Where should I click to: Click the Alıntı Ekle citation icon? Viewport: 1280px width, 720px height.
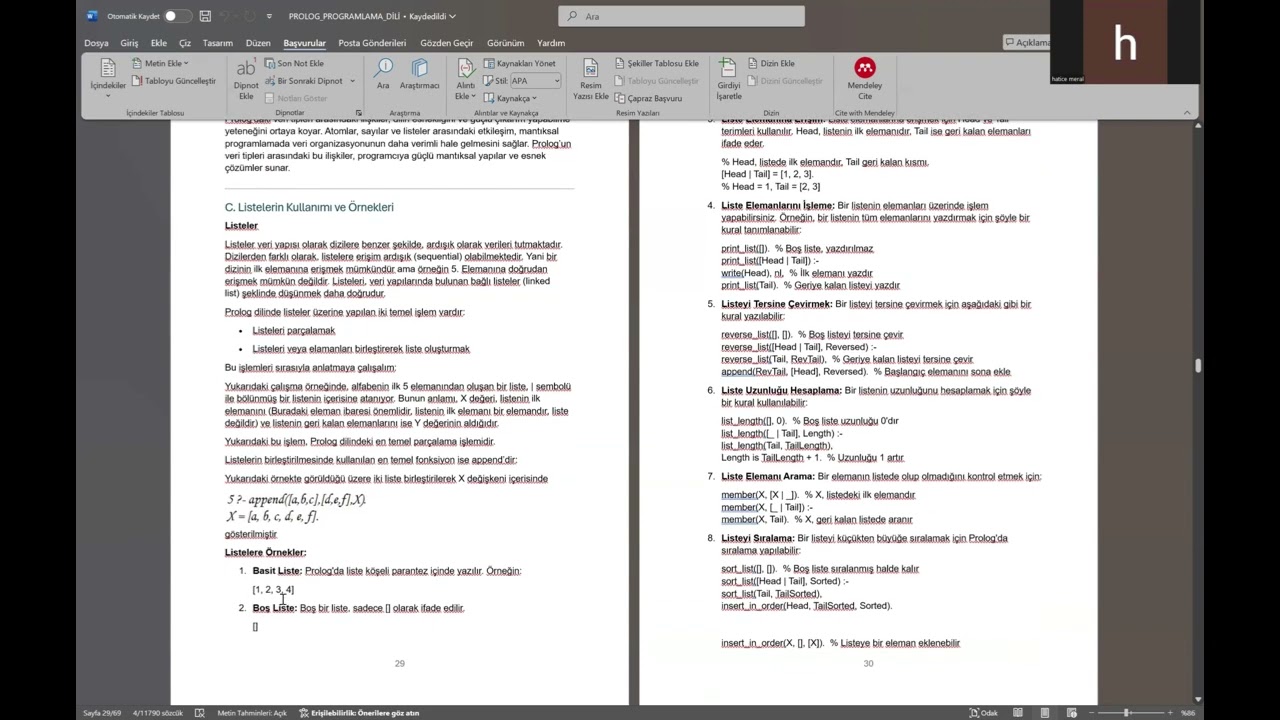pyautogui.click(x=466, y=70)
